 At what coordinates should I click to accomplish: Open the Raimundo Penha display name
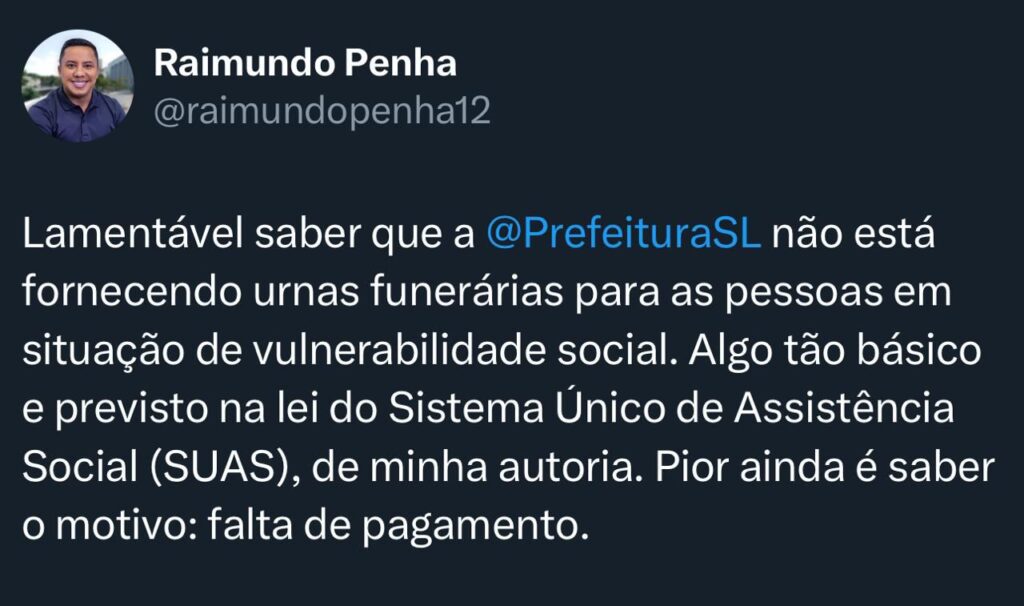pos(305,64)
